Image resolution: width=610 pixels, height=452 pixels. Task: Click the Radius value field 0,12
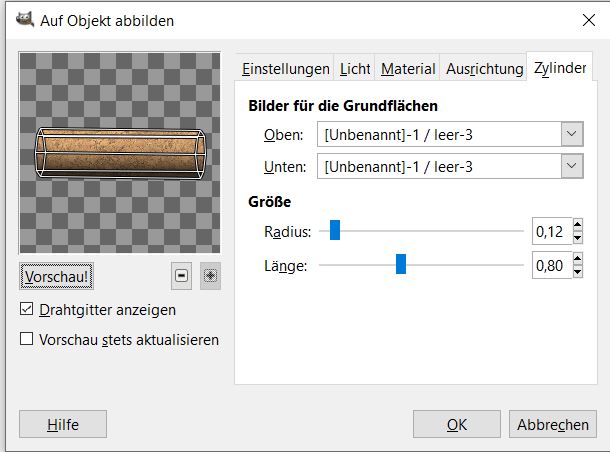click(552, 231)
